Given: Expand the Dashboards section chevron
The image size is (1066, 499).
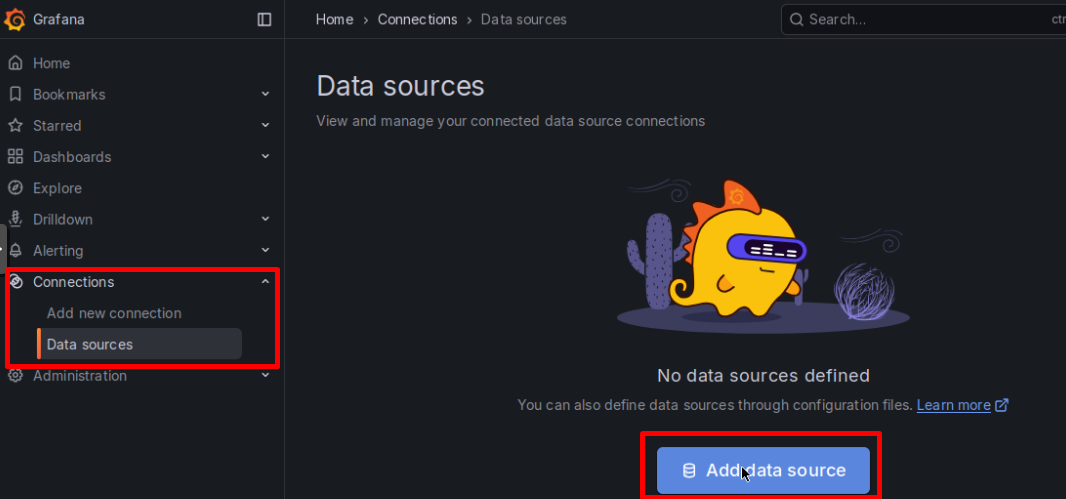Looking at the screenshot, I should (265, 157).
